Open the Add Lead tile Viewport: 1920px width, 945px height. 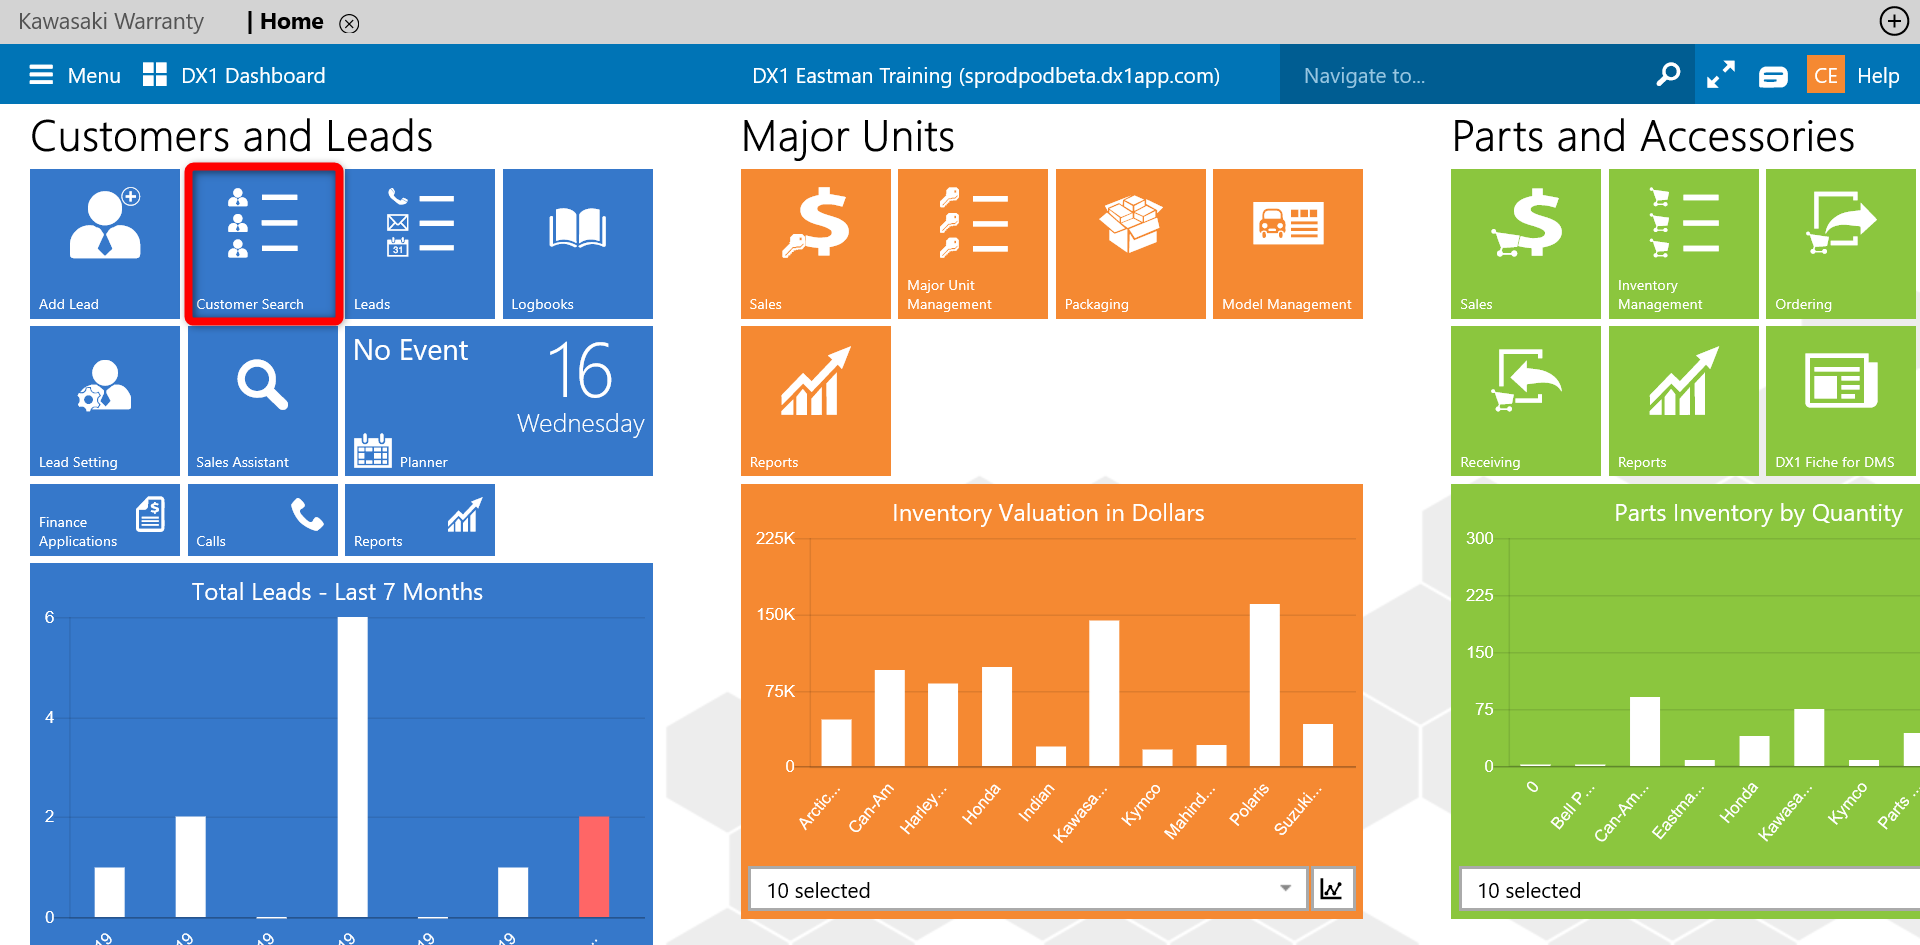(x=105, y=244)
